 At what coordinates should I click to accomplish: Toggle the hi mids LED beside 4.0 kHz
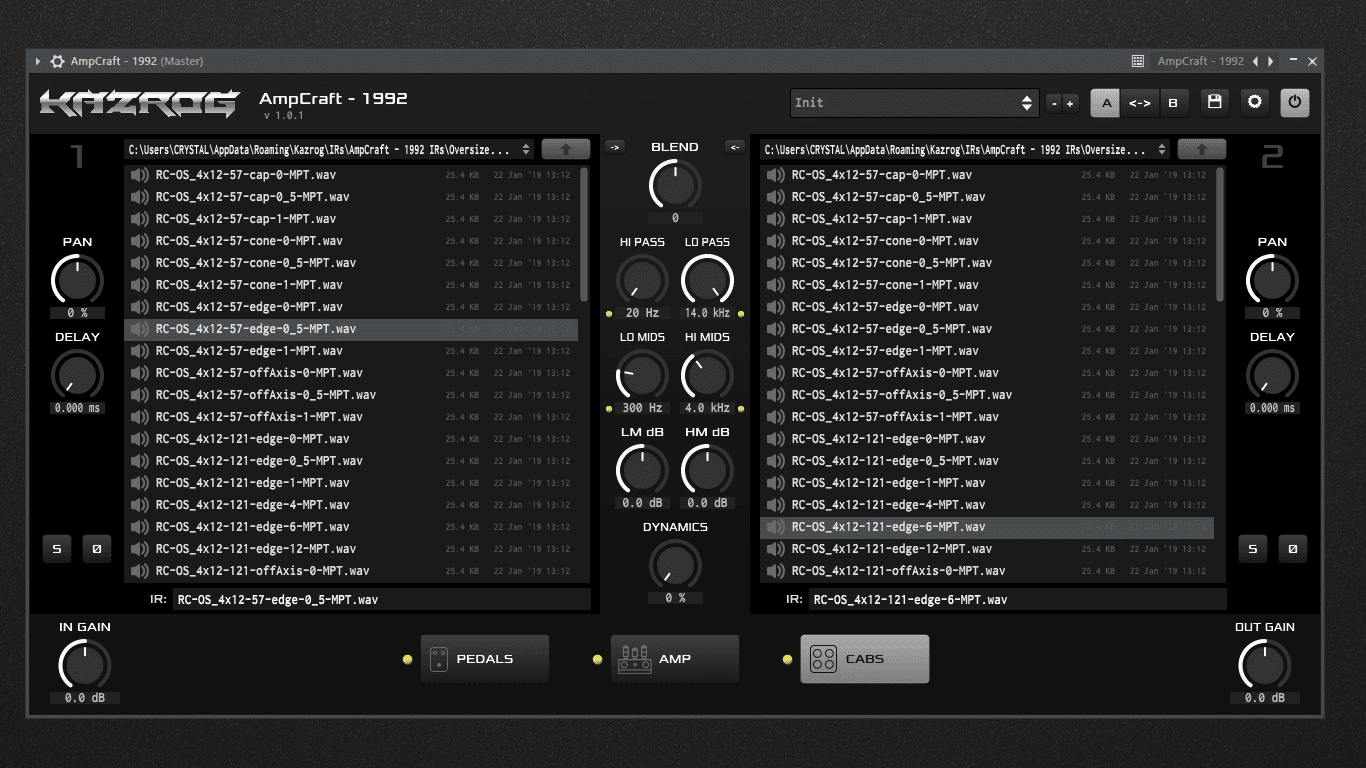tap(741, 408)
